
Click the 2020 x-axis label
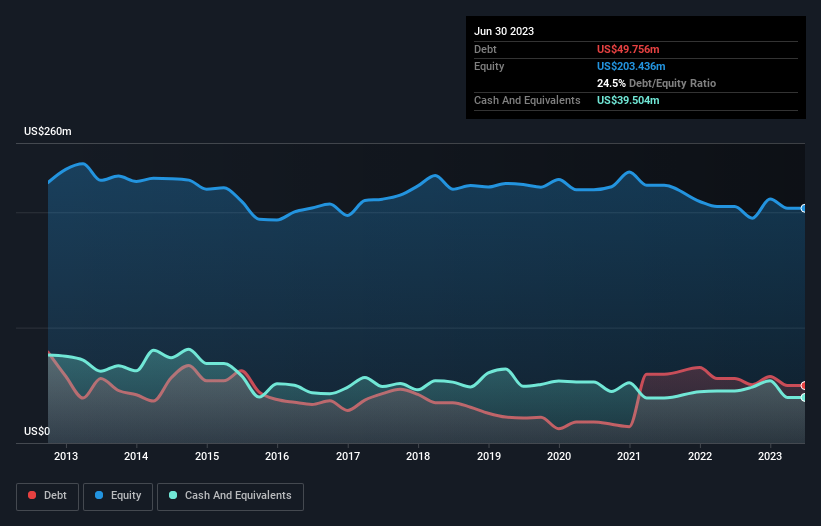tap(559, 456)
